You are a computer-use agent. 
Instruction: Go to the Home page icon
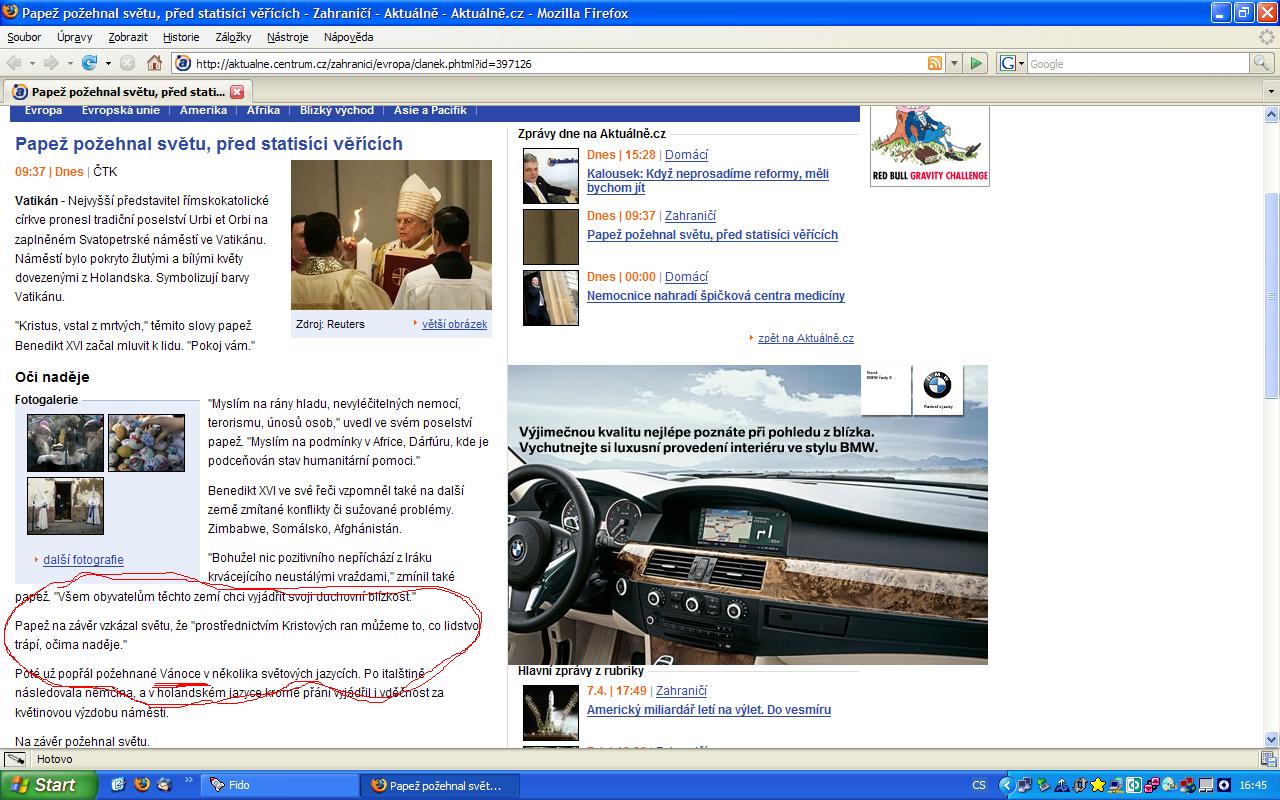[154, 63]
